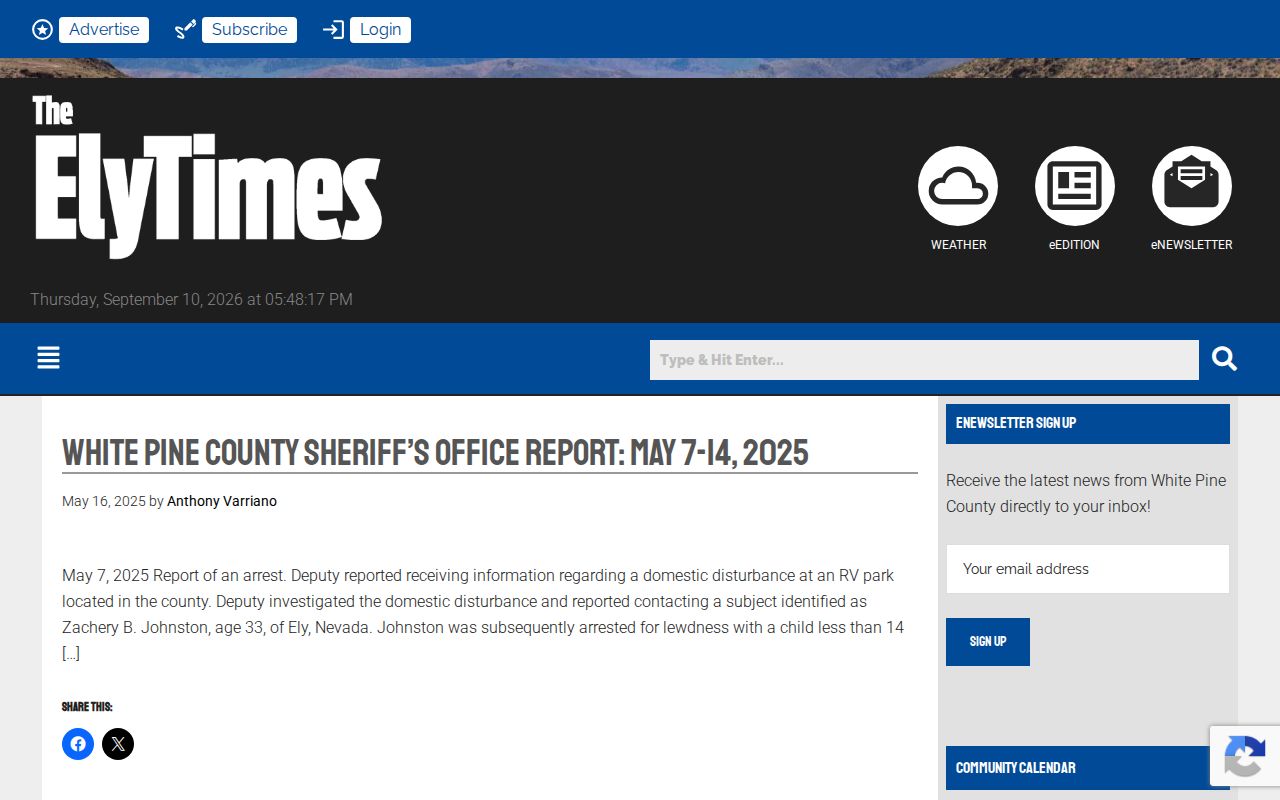Image resolution: width=1280 pixels, height=800 pixels.
Task: Open the Weather cloud icon
Action: click(x=958, y=186)
